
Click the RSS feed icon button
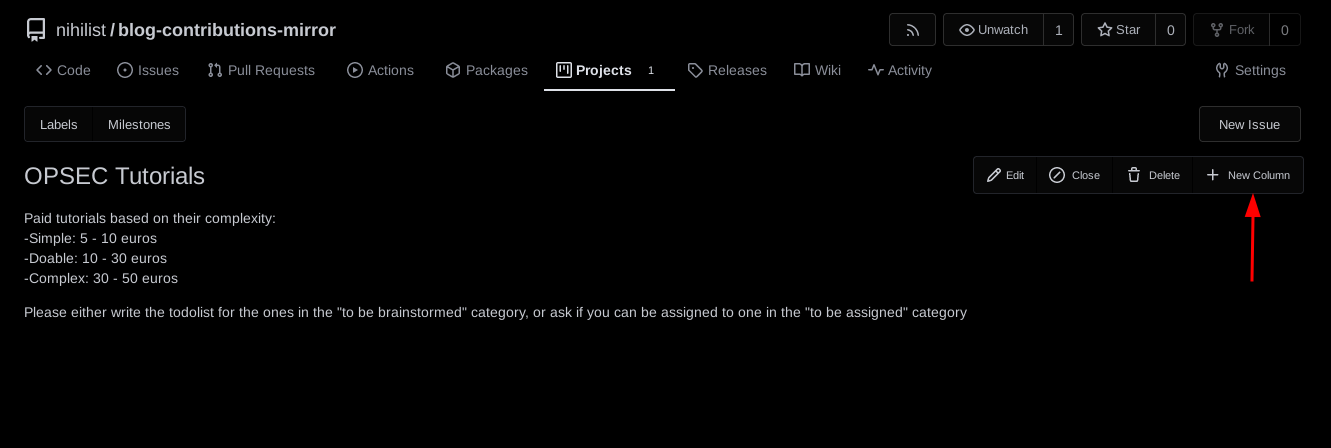(912, 30)
